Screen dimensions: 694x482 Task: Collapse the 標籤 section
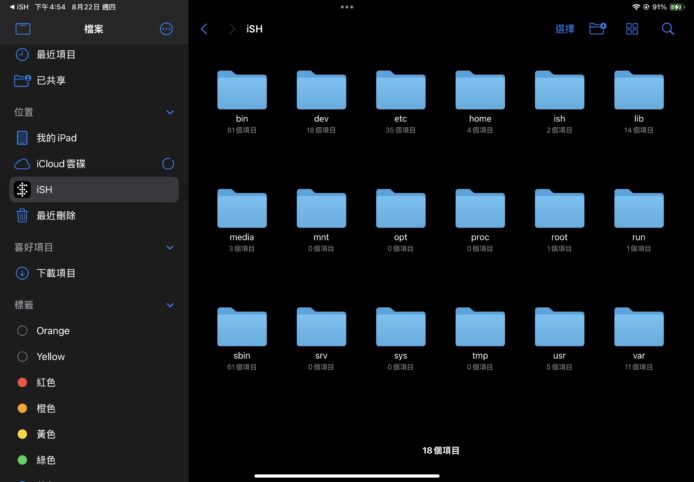pyautogui.click(x=169, y=305)
